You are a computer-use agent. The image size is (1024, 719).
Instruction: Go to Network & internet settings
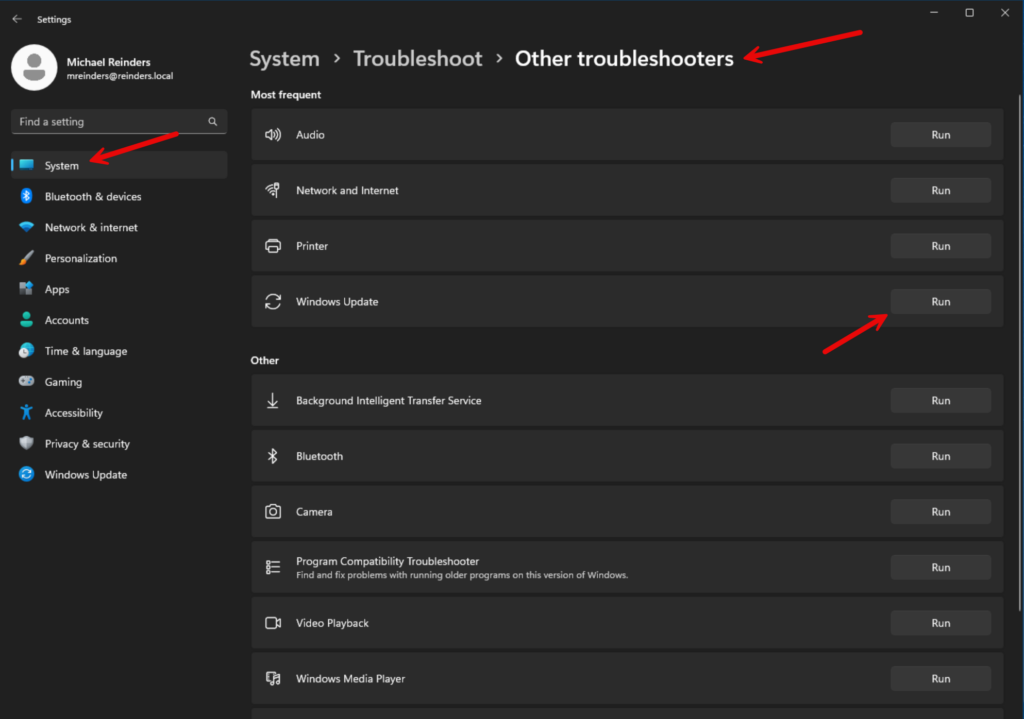pos(120,227)
